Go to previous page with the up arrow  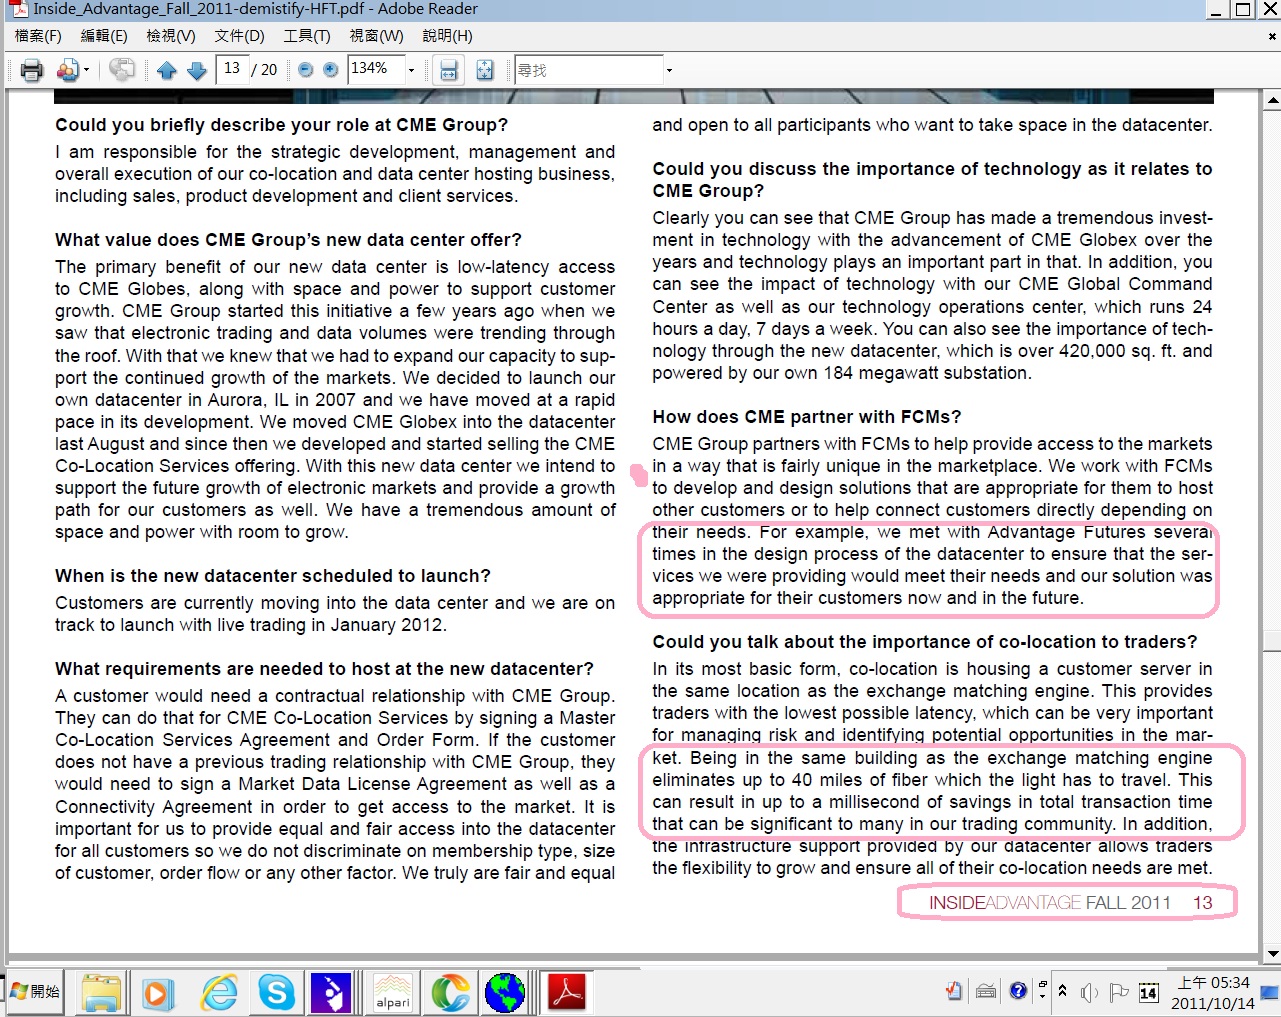click(167, 70)
